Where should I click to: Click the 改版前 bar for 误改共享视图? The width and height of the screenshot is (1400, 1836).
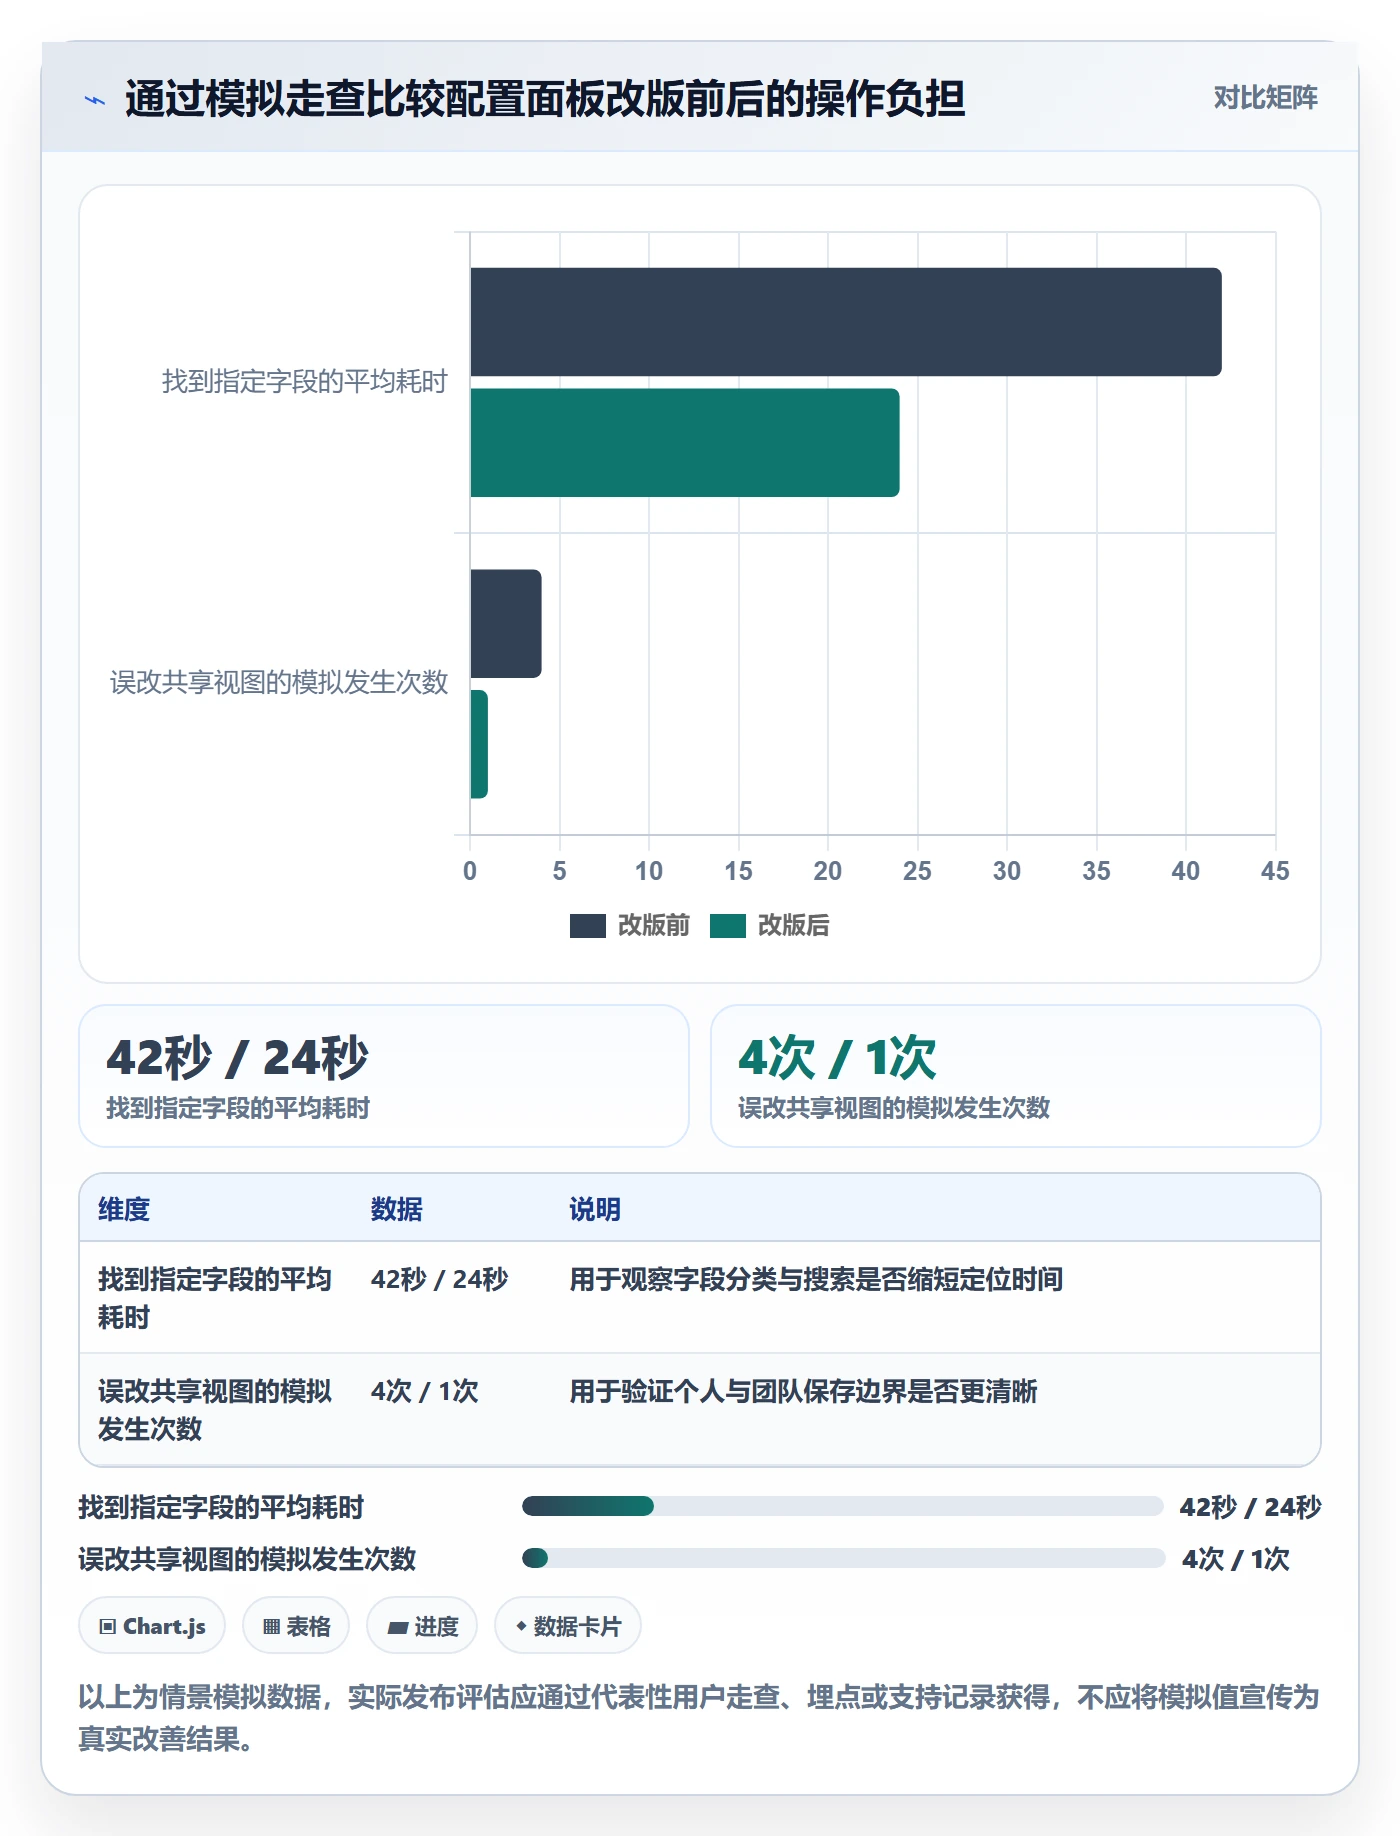pyautogui.click(x=506, y=624)
